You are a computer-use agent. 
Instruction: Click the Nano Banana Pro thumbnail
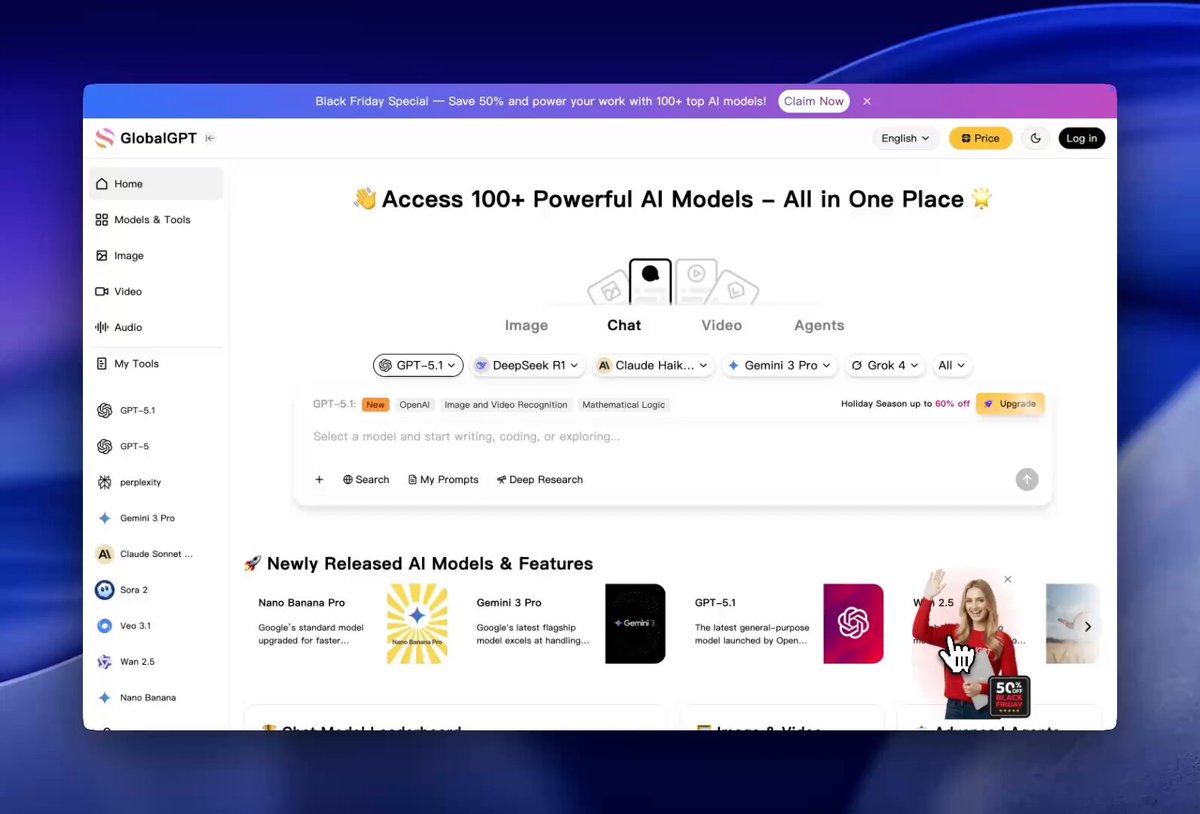[417, 624]
